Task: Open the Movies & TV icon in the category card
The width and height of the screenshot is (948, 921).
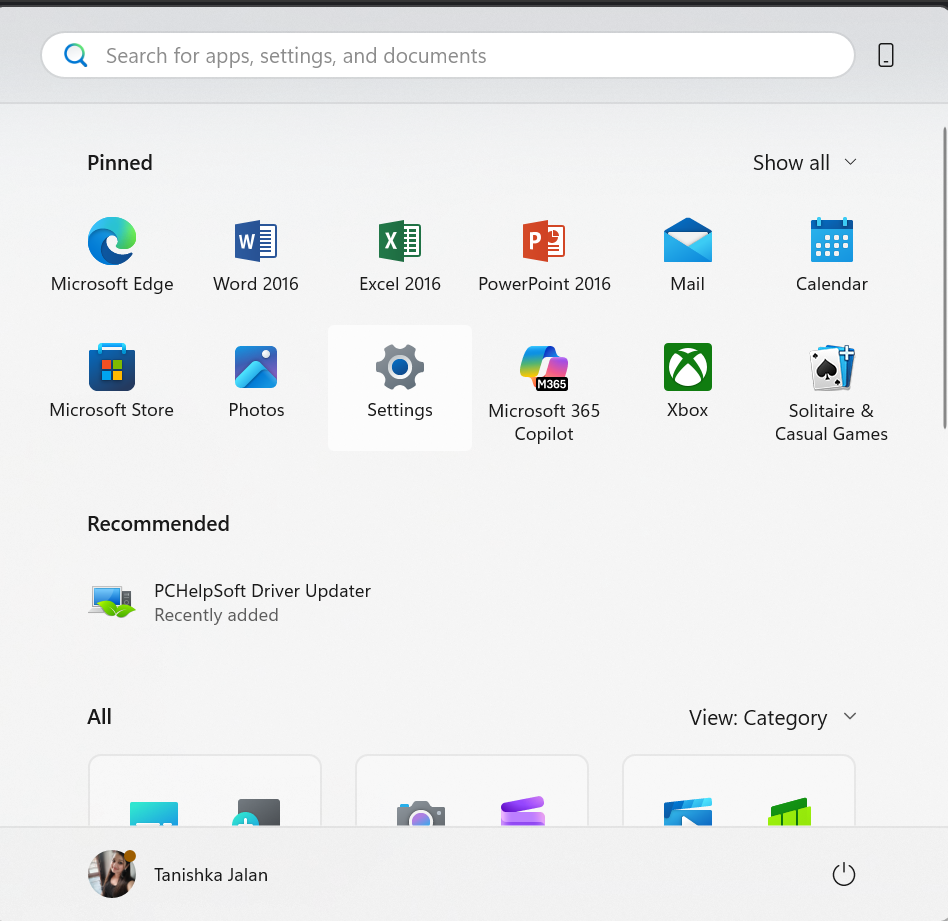Action: pos(687,812)
